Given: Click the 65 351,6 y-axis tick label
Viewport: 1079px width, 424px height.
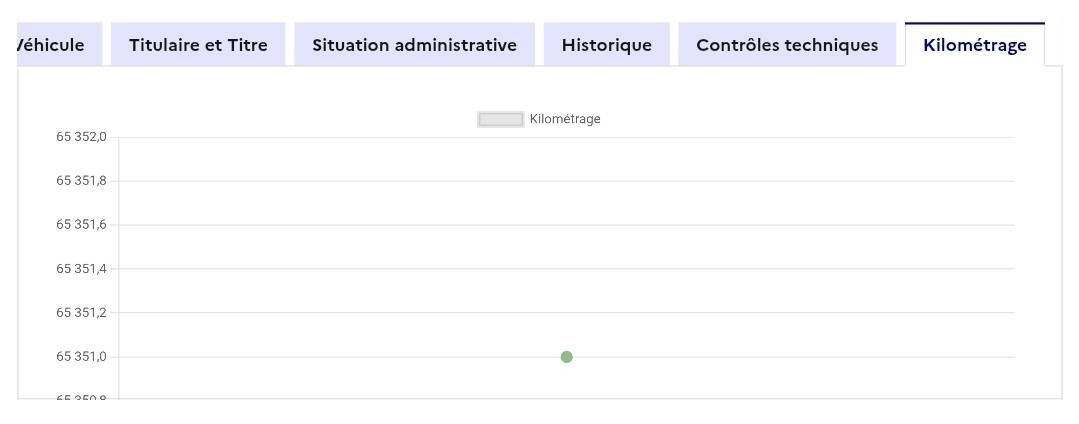Looking at the screenshot, I should 81,225.
